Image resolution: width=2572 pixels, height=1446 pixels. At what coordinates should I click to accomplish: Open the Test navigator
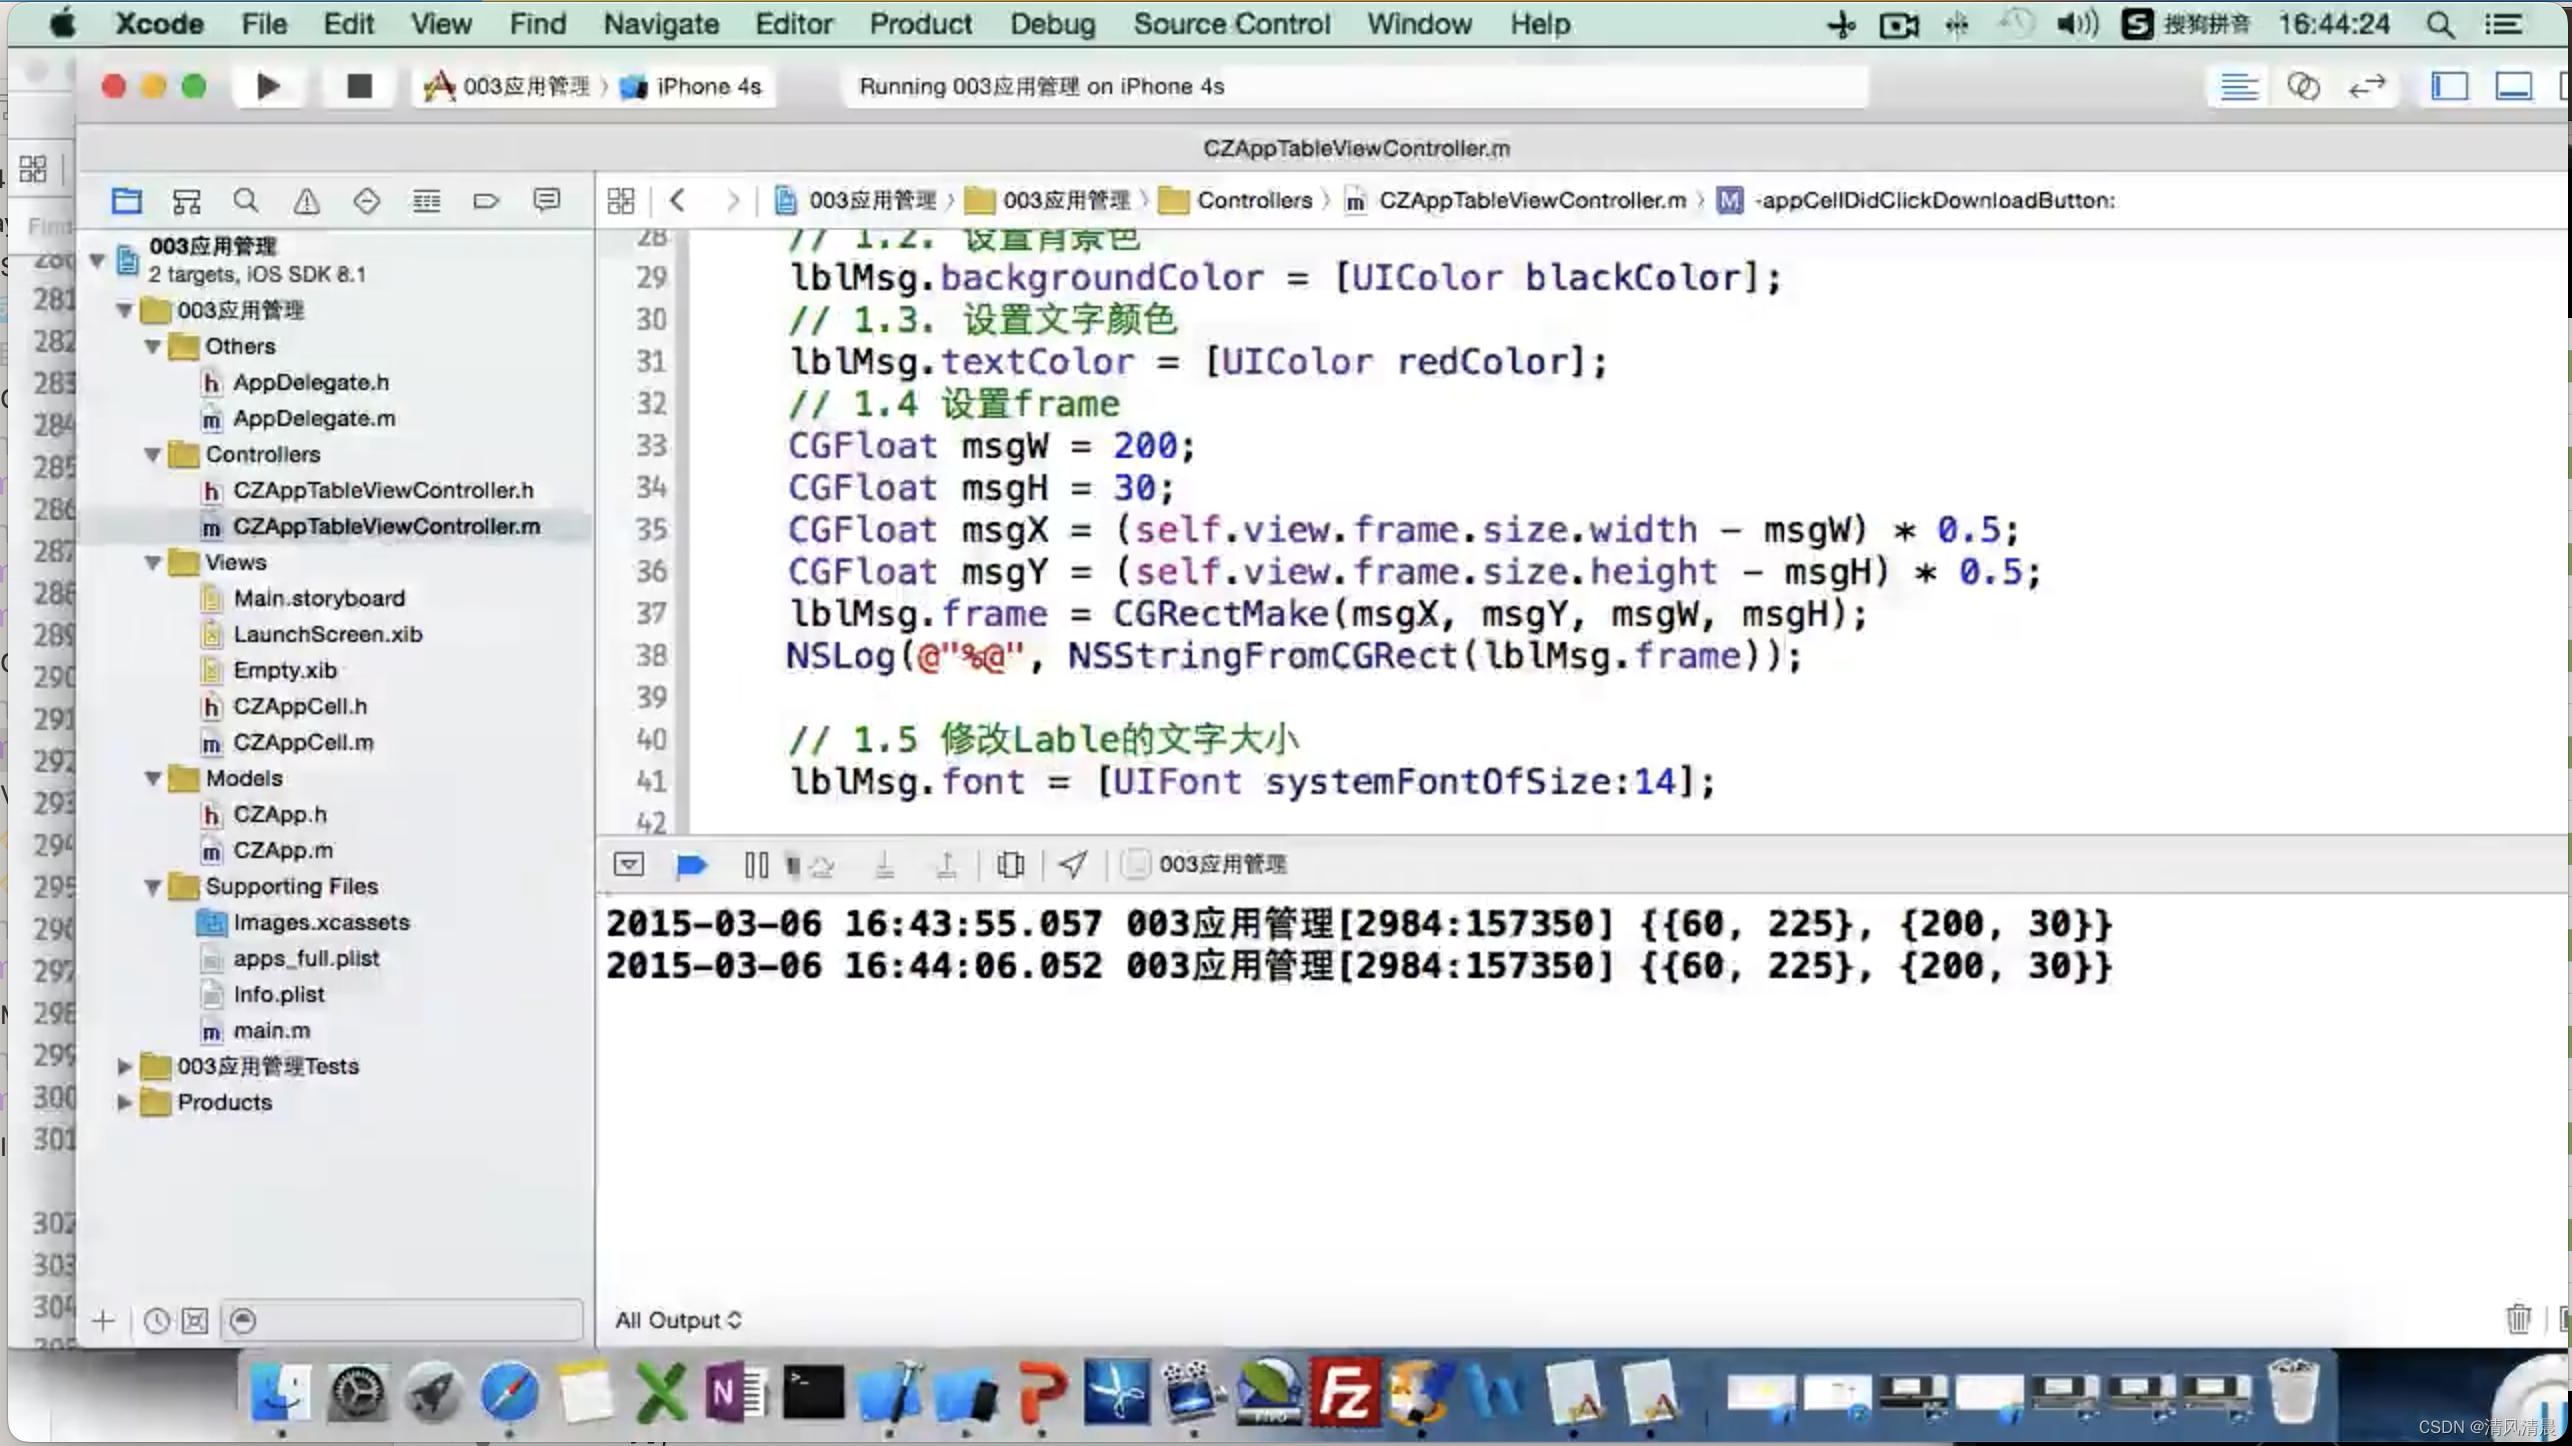coord(366,201)
